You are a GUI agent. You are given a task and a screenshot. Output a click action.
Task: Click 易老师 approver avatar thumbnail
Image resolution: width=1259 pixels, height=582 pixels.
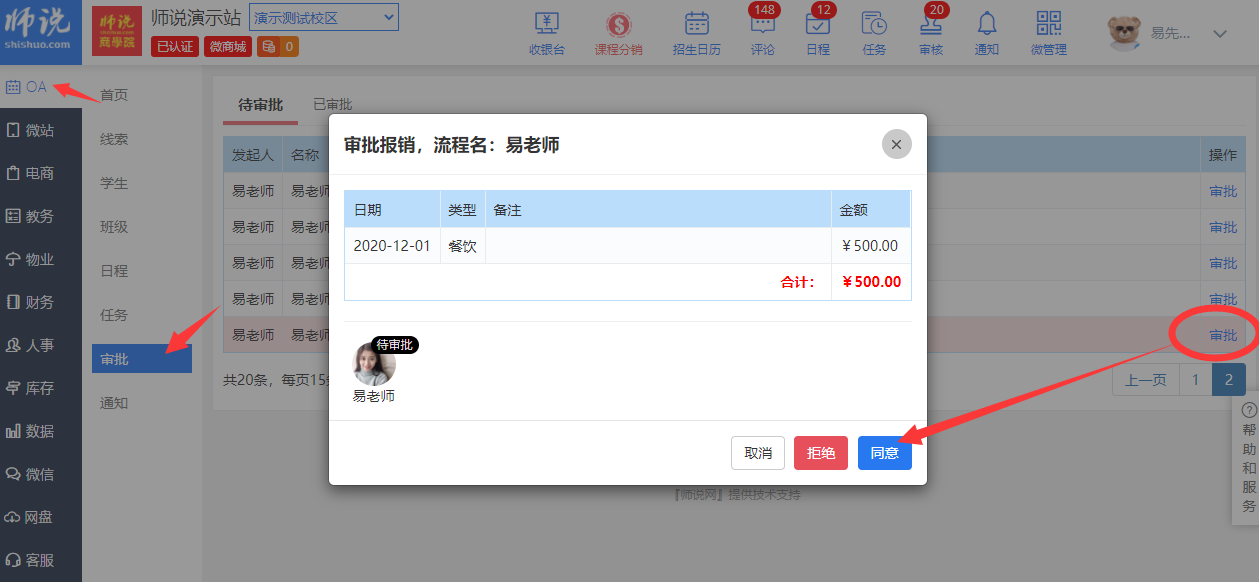[x=374, y=365]
